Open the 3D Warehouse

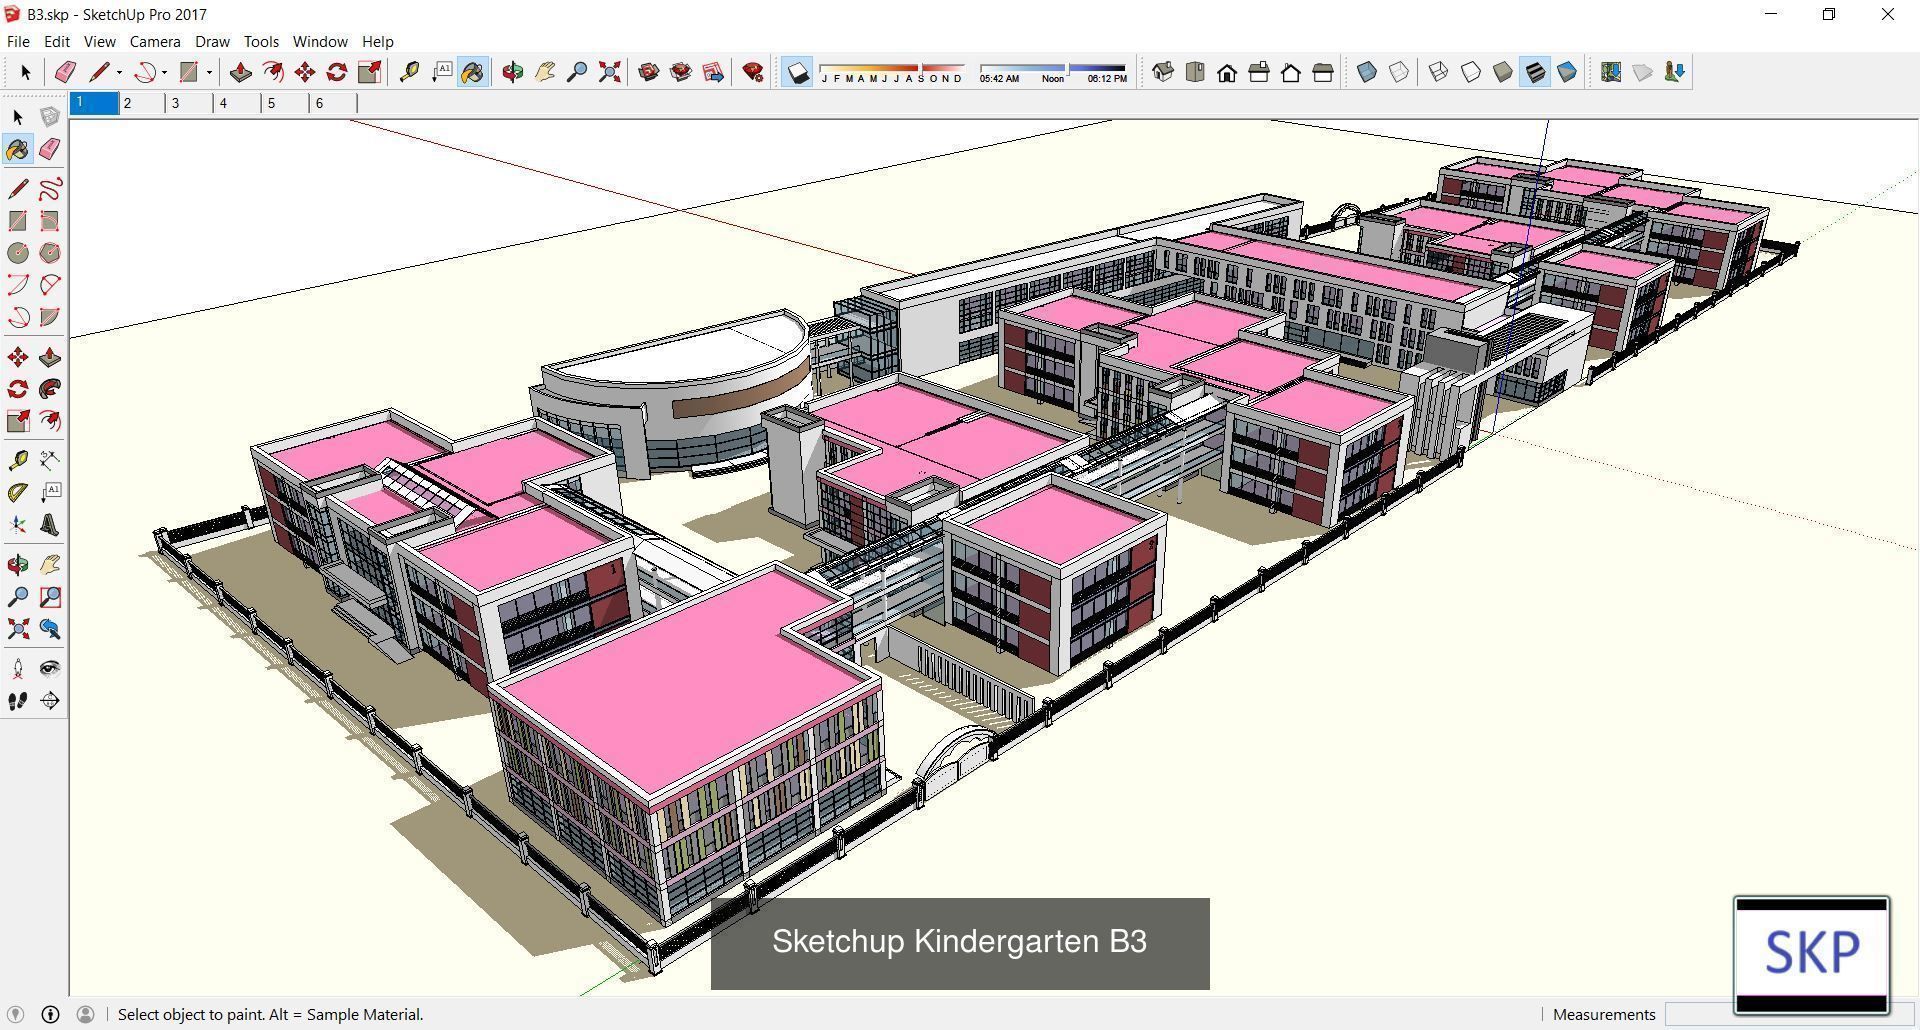coord(649,72)
